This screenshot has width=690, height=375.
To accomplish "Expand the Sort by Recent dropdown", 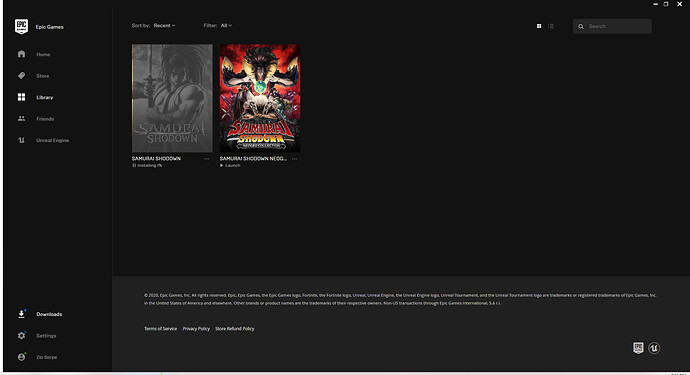I will (x=164, y=26).
